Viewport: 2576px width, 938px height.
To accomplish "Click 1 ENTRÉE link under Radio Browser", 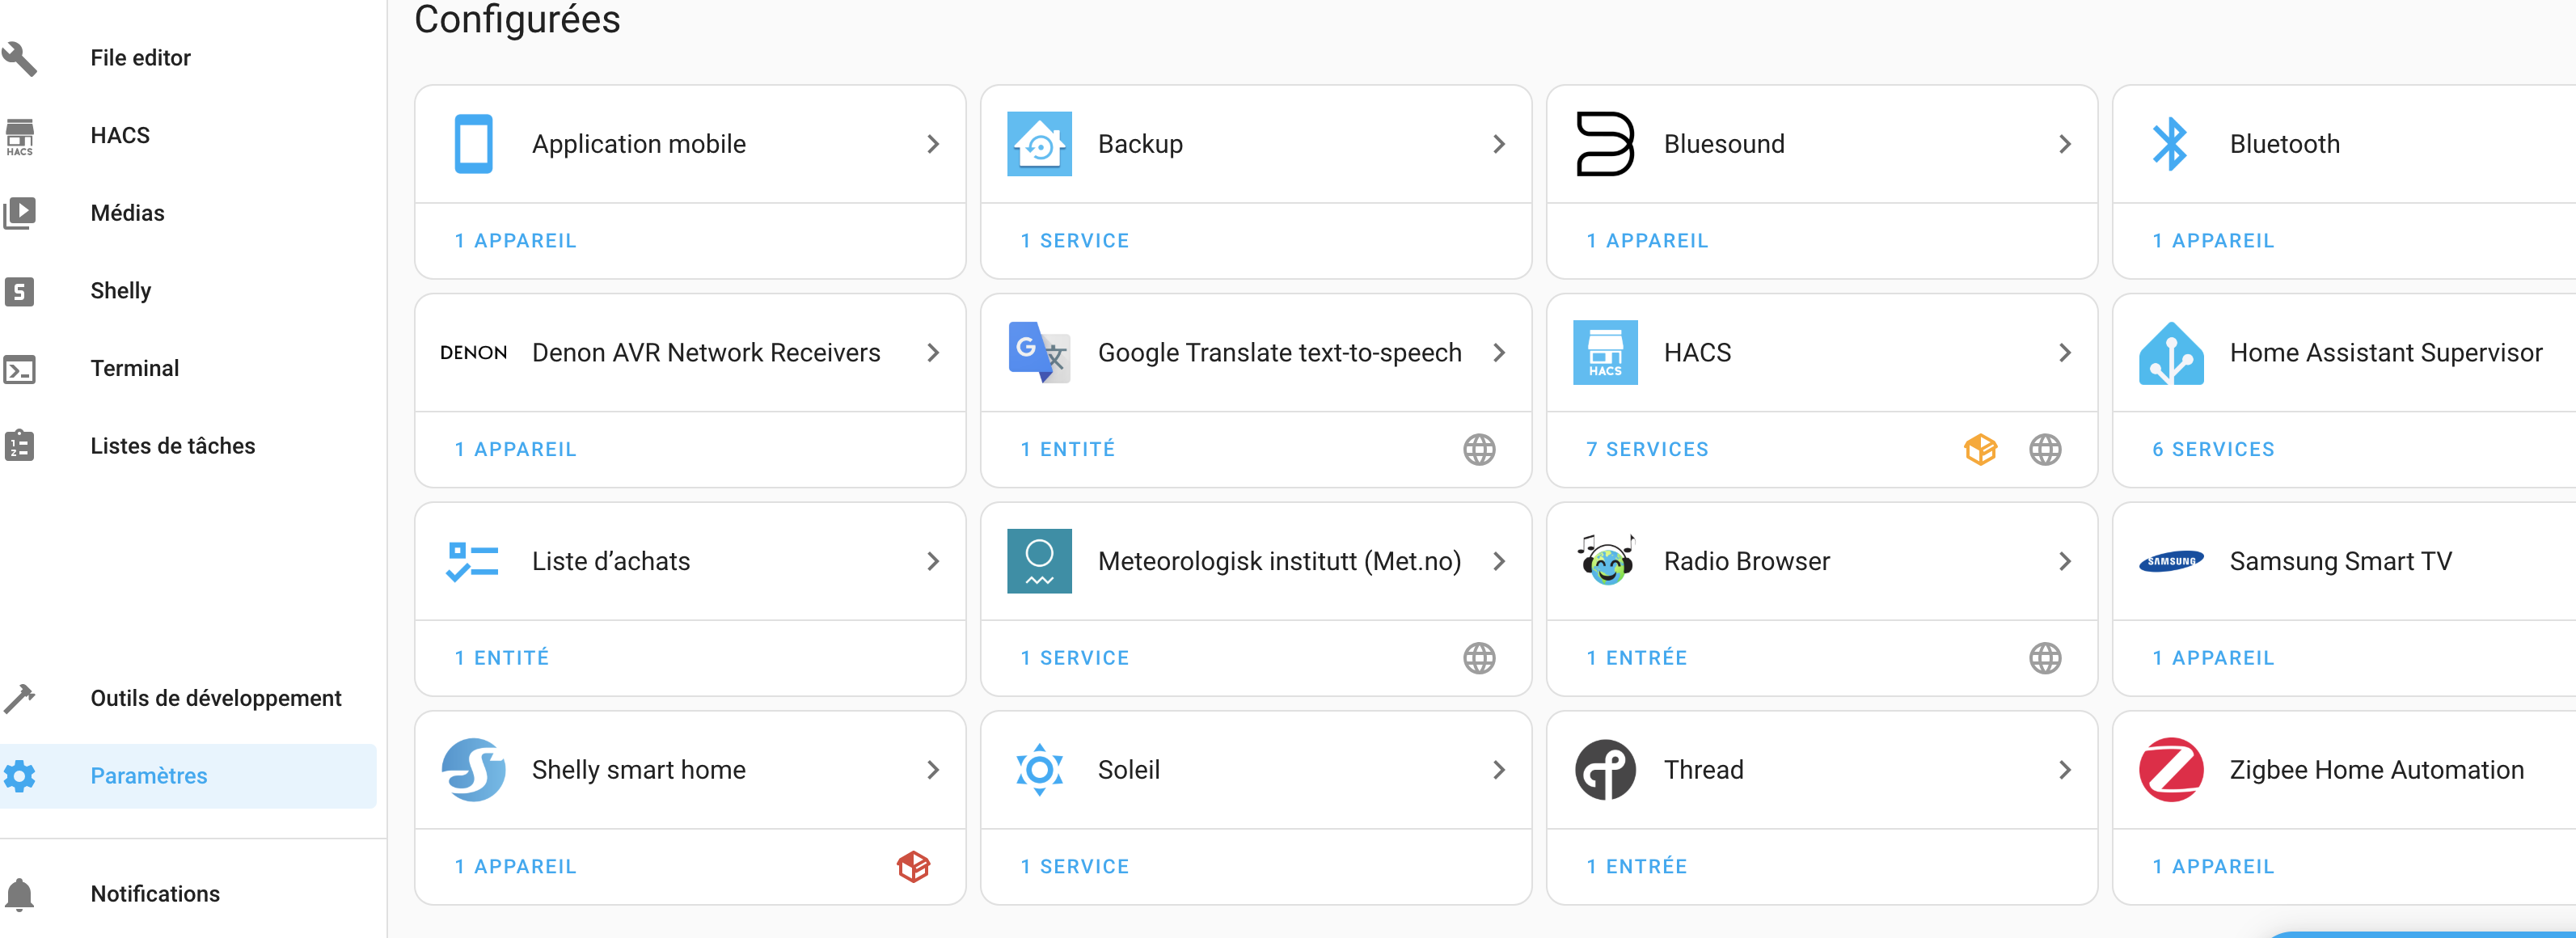I will point(1637,658).
